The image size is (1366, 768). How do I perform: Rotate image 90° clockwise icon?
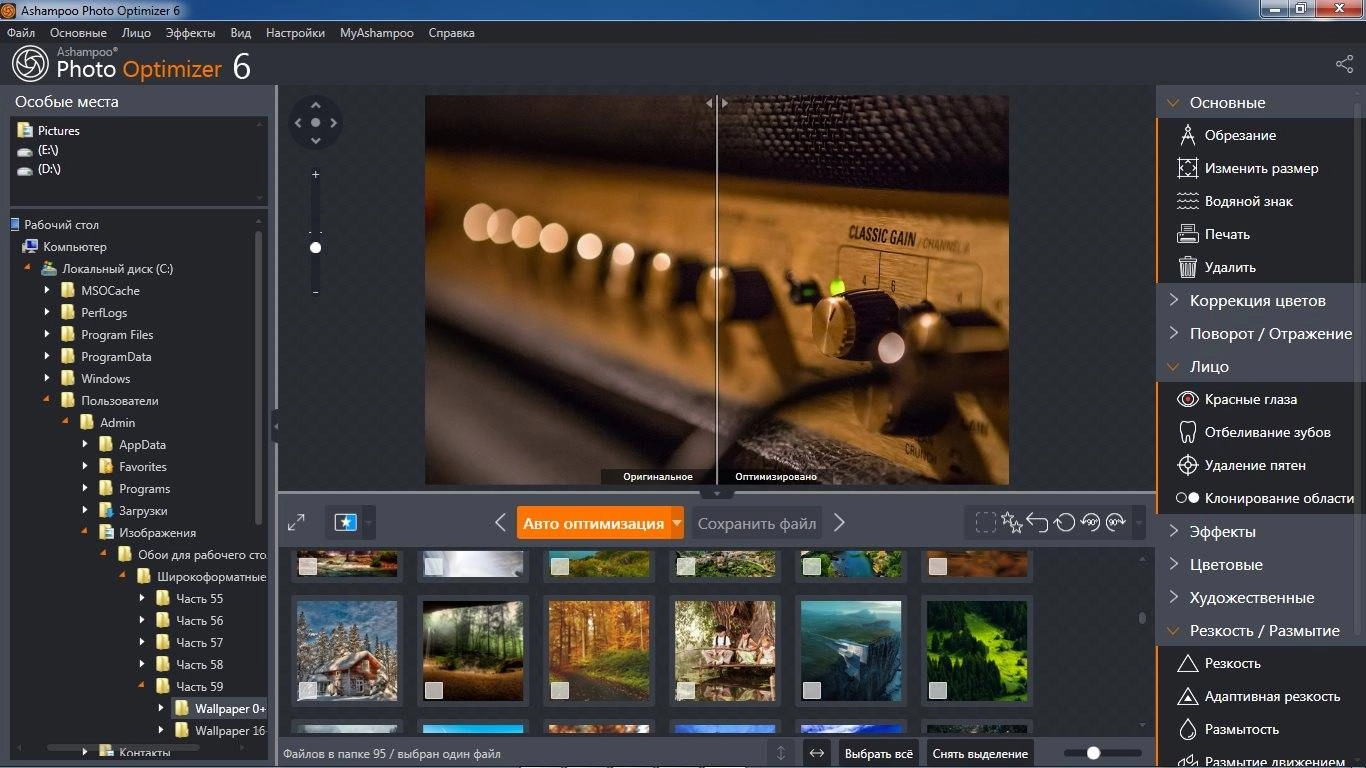1116,522
